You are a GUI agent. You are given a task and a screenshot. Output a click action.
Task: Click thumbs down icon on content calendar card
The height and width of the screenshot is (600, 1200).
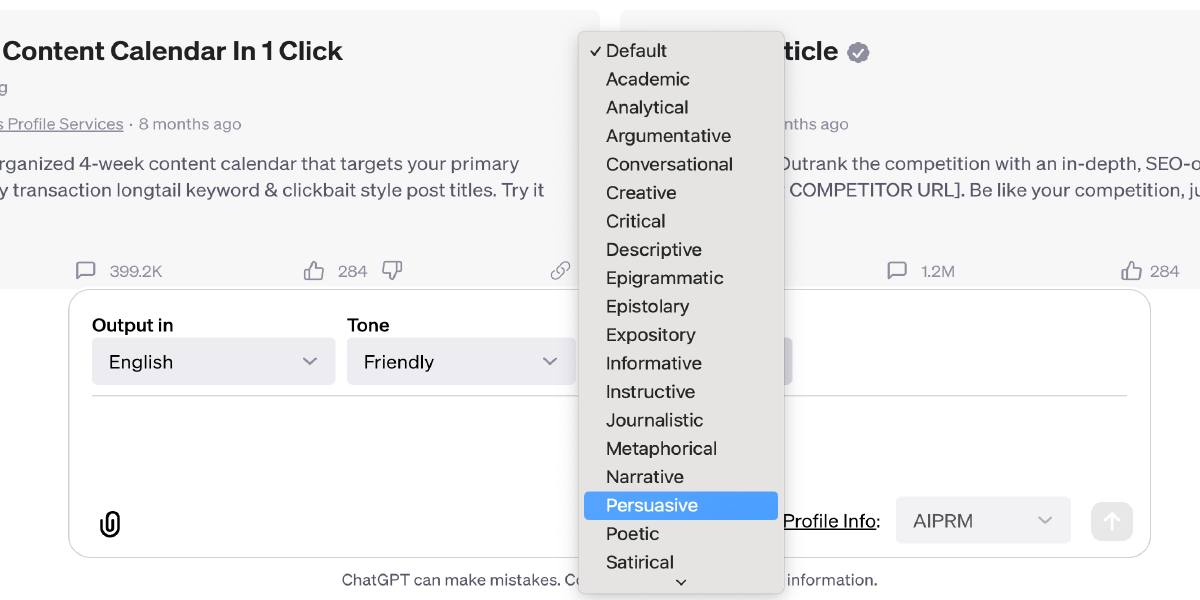pyautogui.click(x=392, y=270)
